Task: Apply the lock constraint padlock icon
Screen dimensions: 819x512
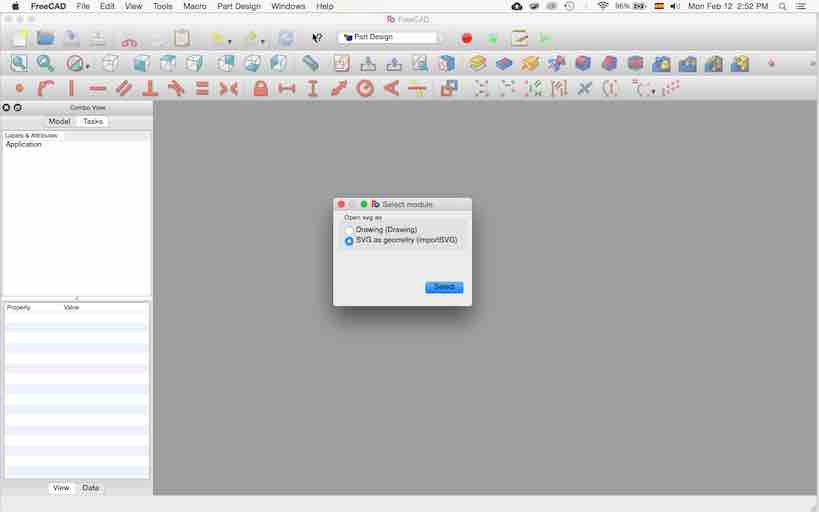Action: (x=260, y=88)
